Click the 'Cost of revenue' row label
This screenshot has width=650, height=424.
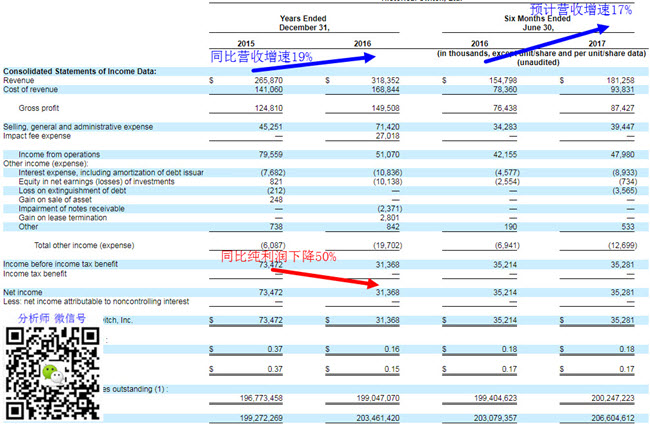point(31,90)
